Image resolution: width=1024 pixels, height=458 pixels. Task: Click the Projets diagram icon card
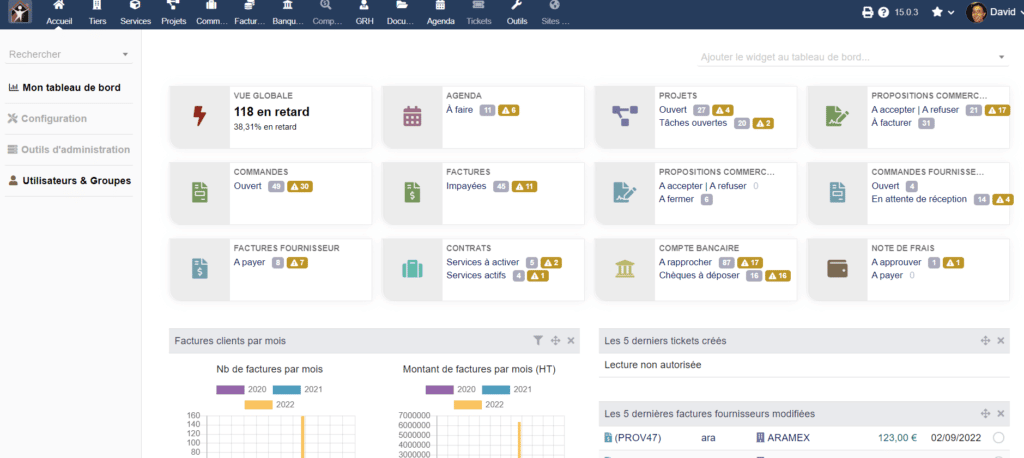[x=625, y=116]
